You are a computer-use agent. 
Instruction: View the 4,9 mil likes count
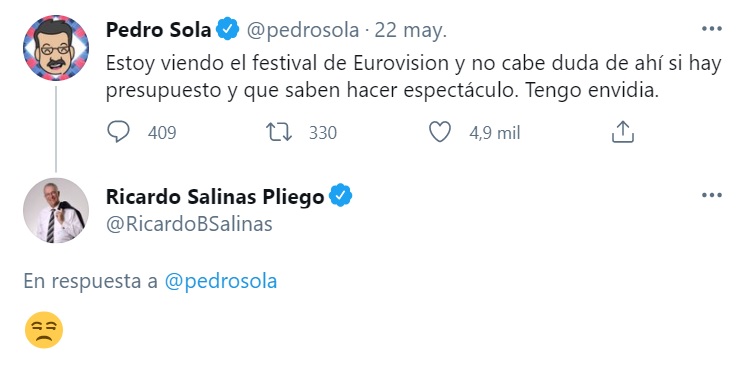tap(495, 133)
